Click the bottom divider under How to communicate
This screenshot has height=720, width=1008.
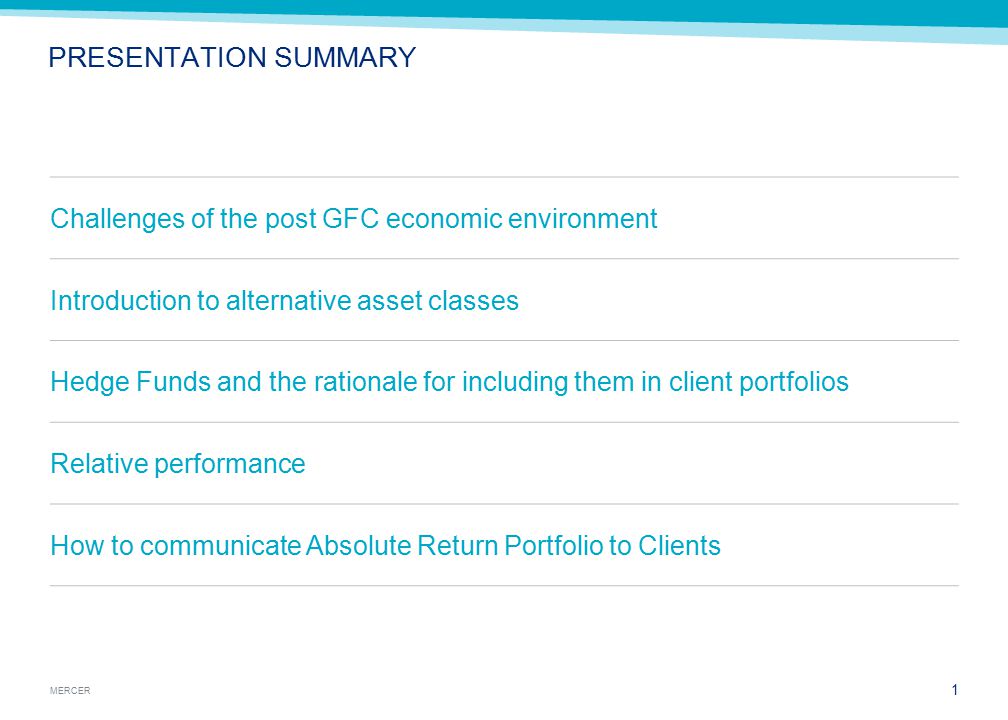(504, 586)
